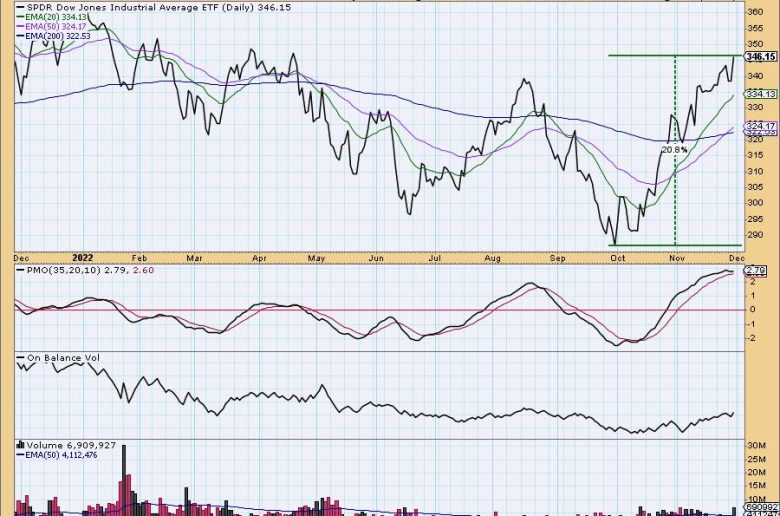
Task: Click the 20.8% gain annotation
Action: click(675, 149)
